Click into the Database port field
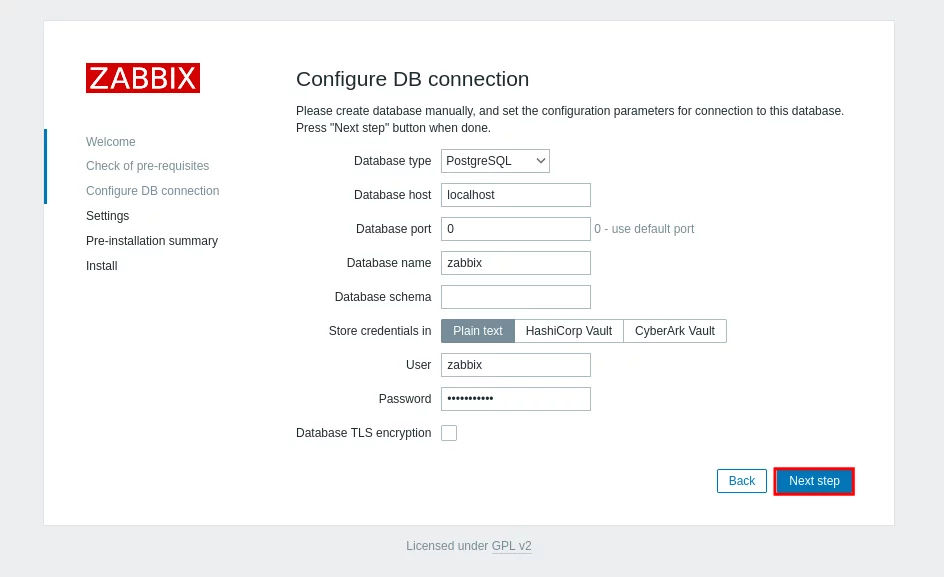The image size is (944, 577). point(515,229)
